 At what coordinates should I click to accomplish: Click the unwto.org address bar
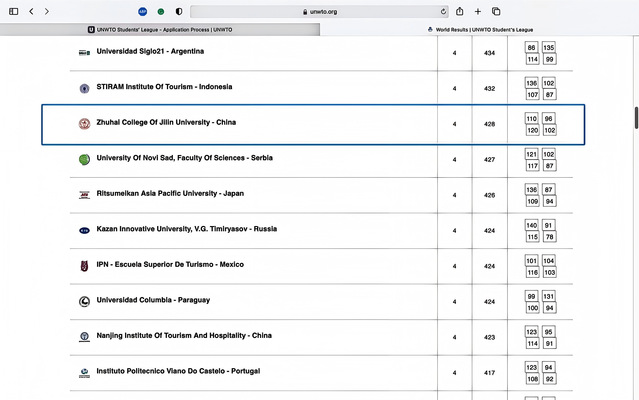point(318,11)
